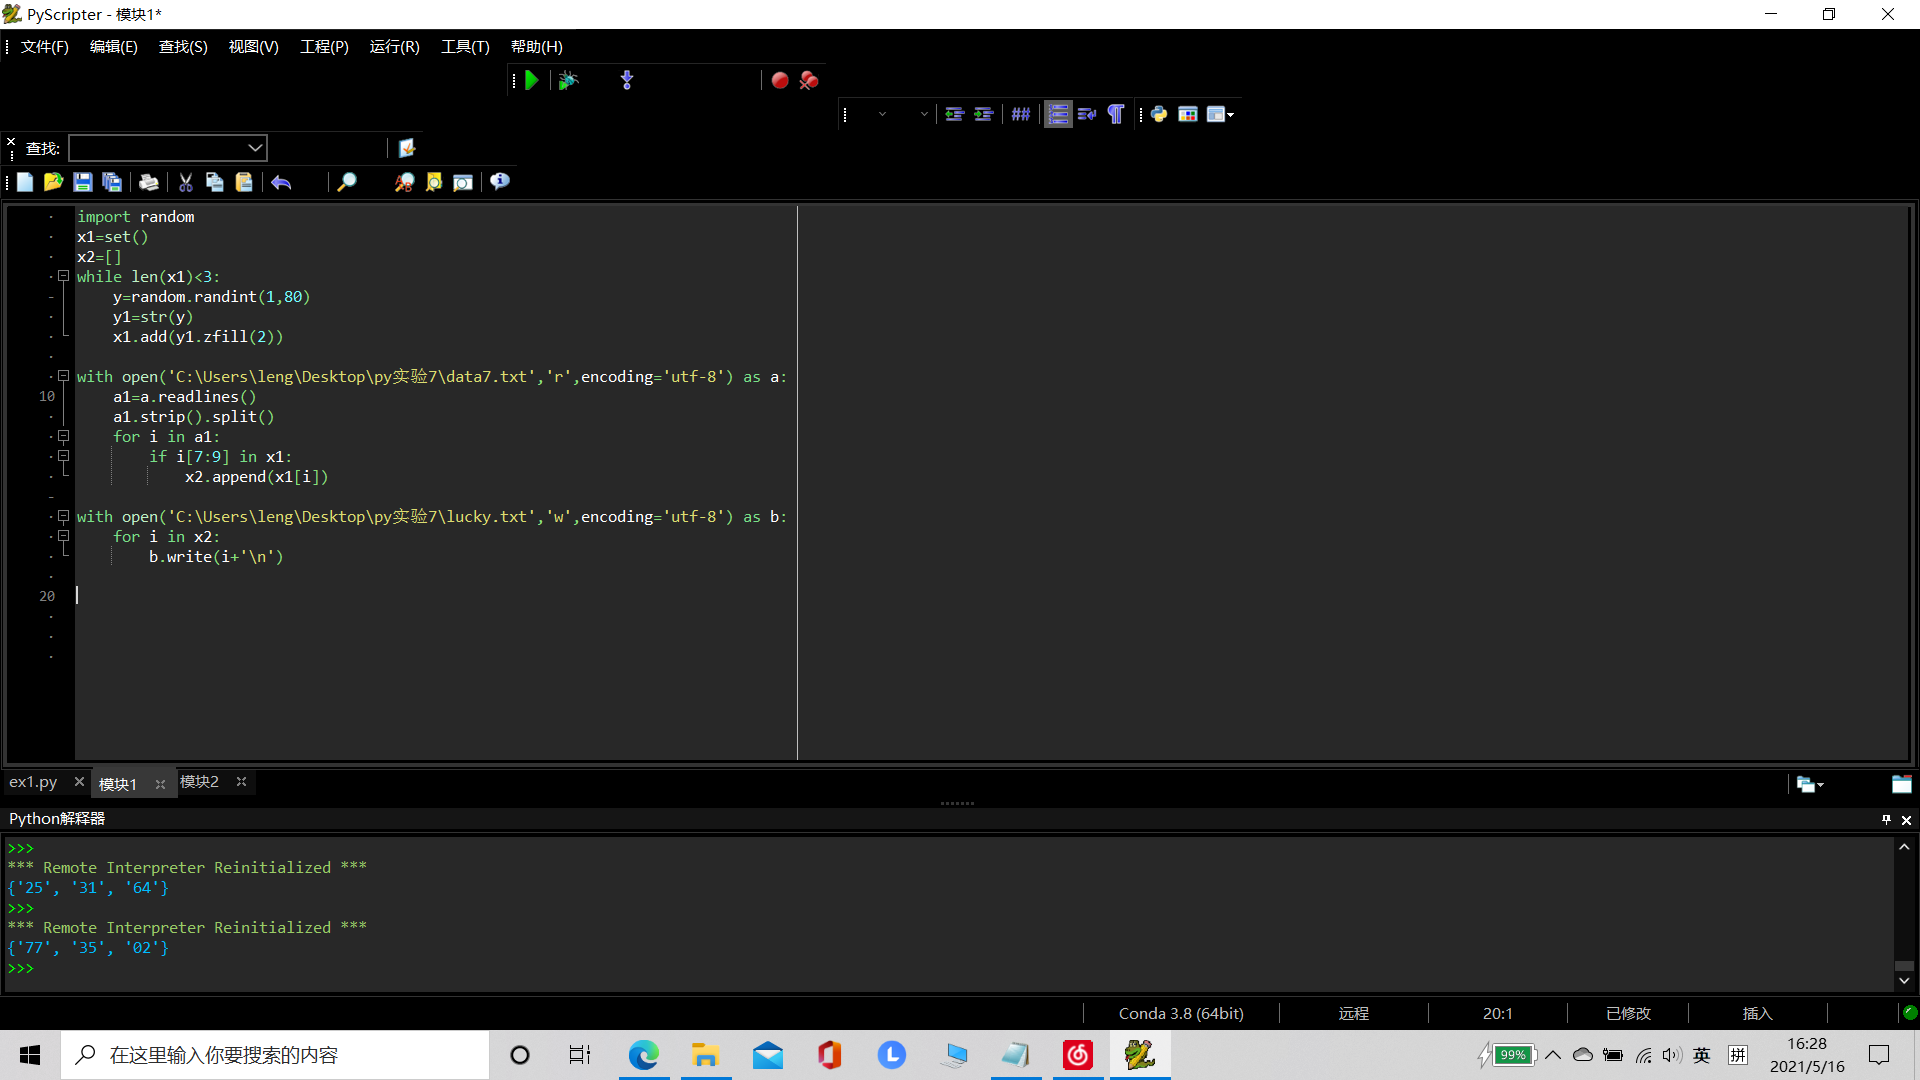
Task: Click the Cut scissors icon
Action: point(185,182)
